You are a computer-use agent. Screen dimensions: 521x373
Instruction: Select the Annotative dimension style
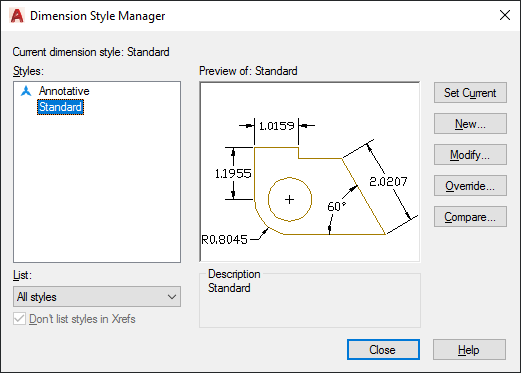pyautogui.click(x=64, y=91)
